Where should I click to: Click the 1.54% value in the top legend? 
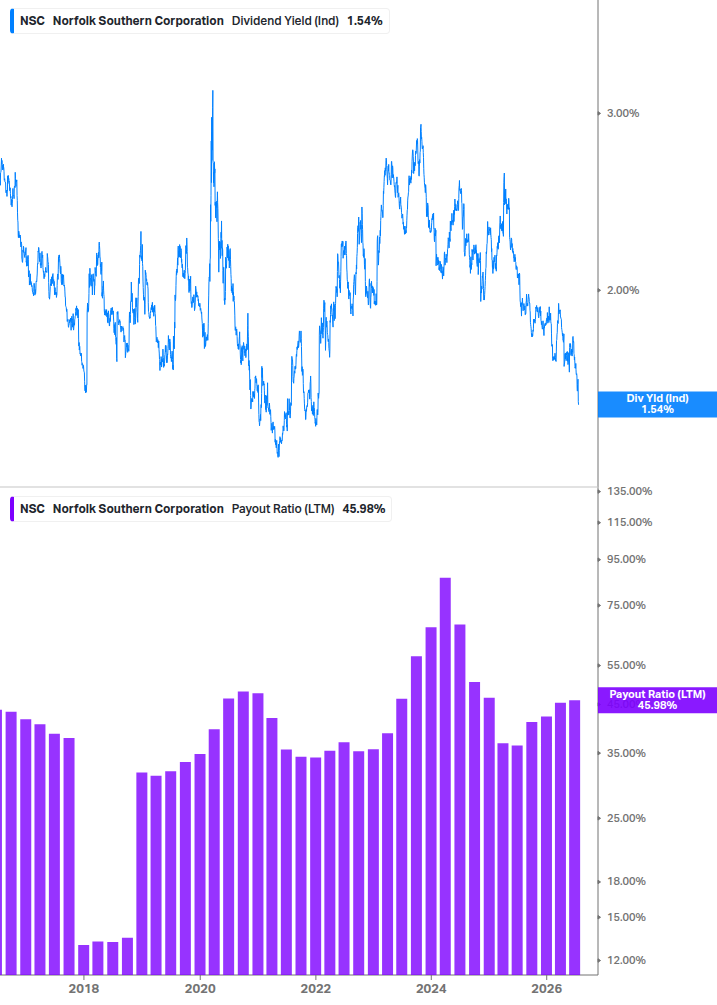pos(365,21)
